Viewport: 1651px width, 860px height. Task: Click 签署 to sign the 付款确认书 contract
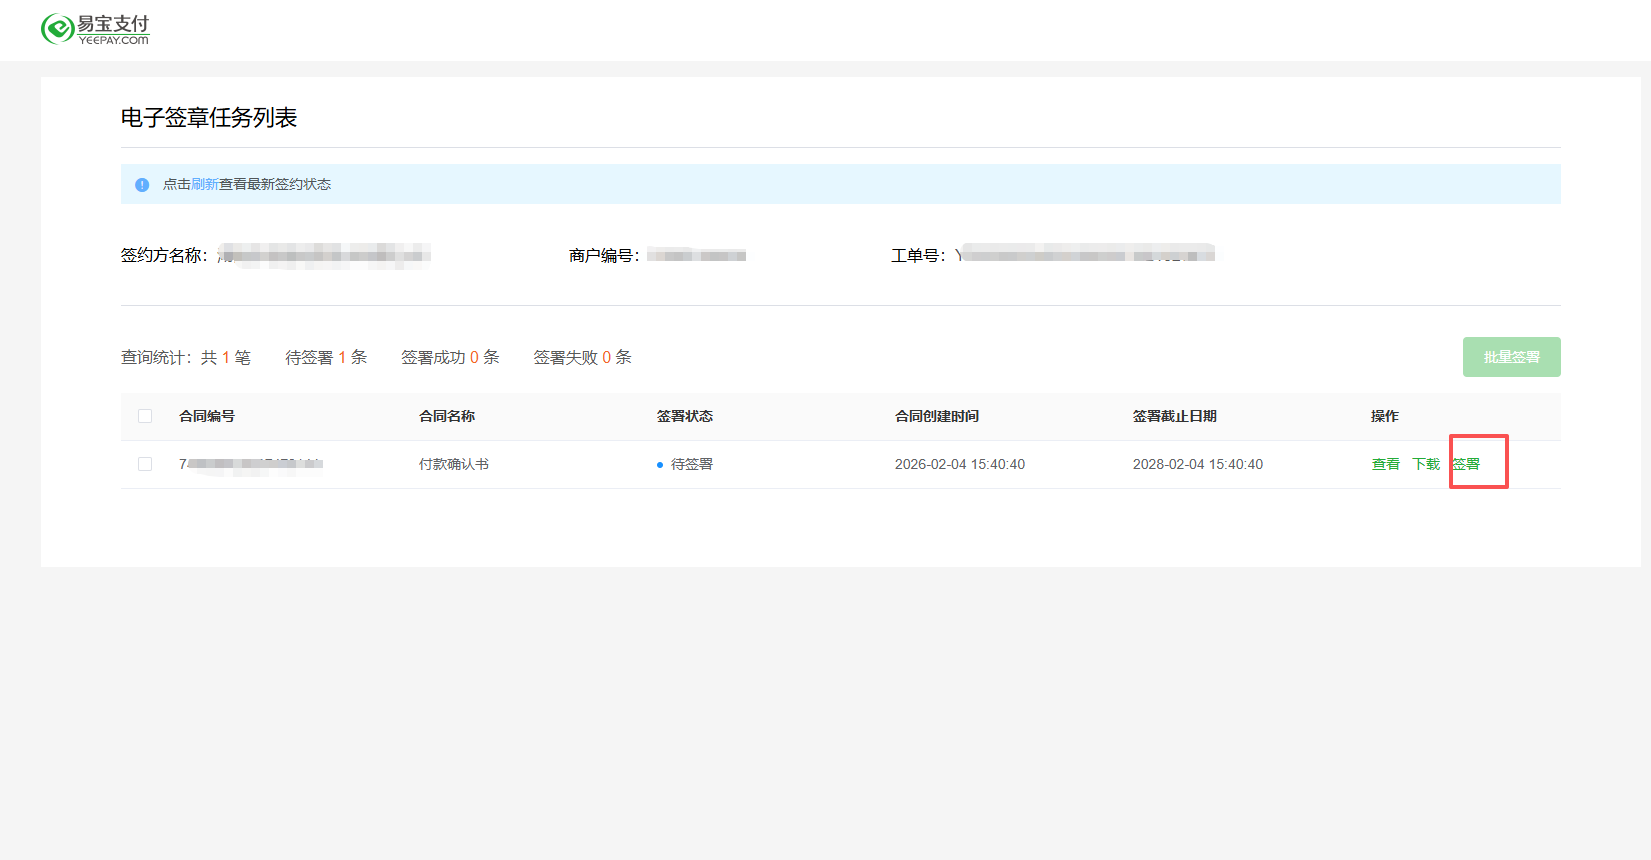[1466, 464]
